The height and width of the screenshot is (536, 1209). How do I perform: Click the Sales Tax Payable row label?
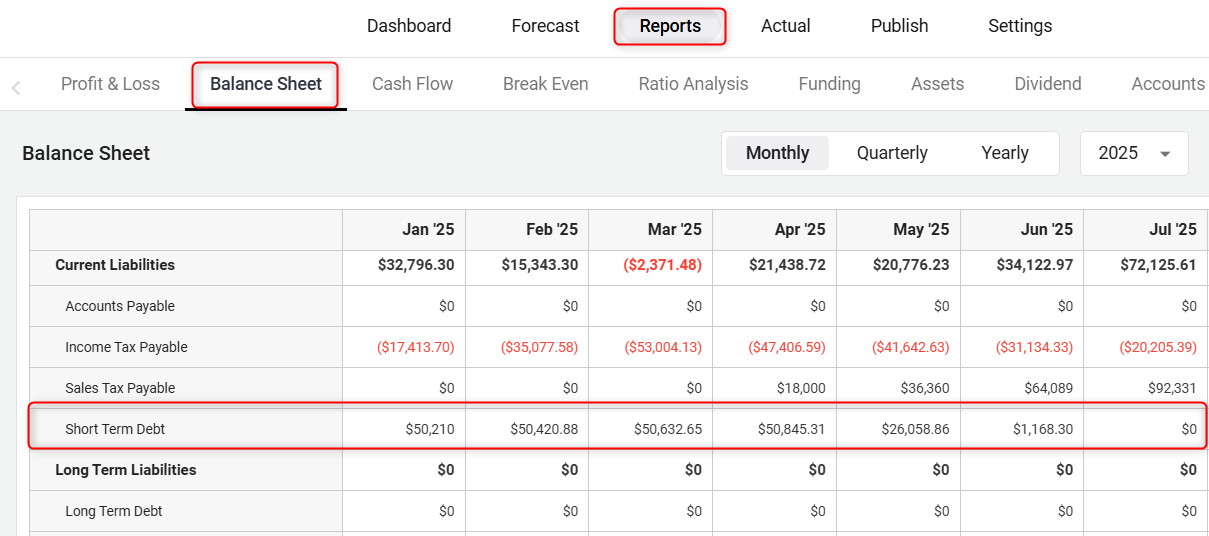point(120,388)
